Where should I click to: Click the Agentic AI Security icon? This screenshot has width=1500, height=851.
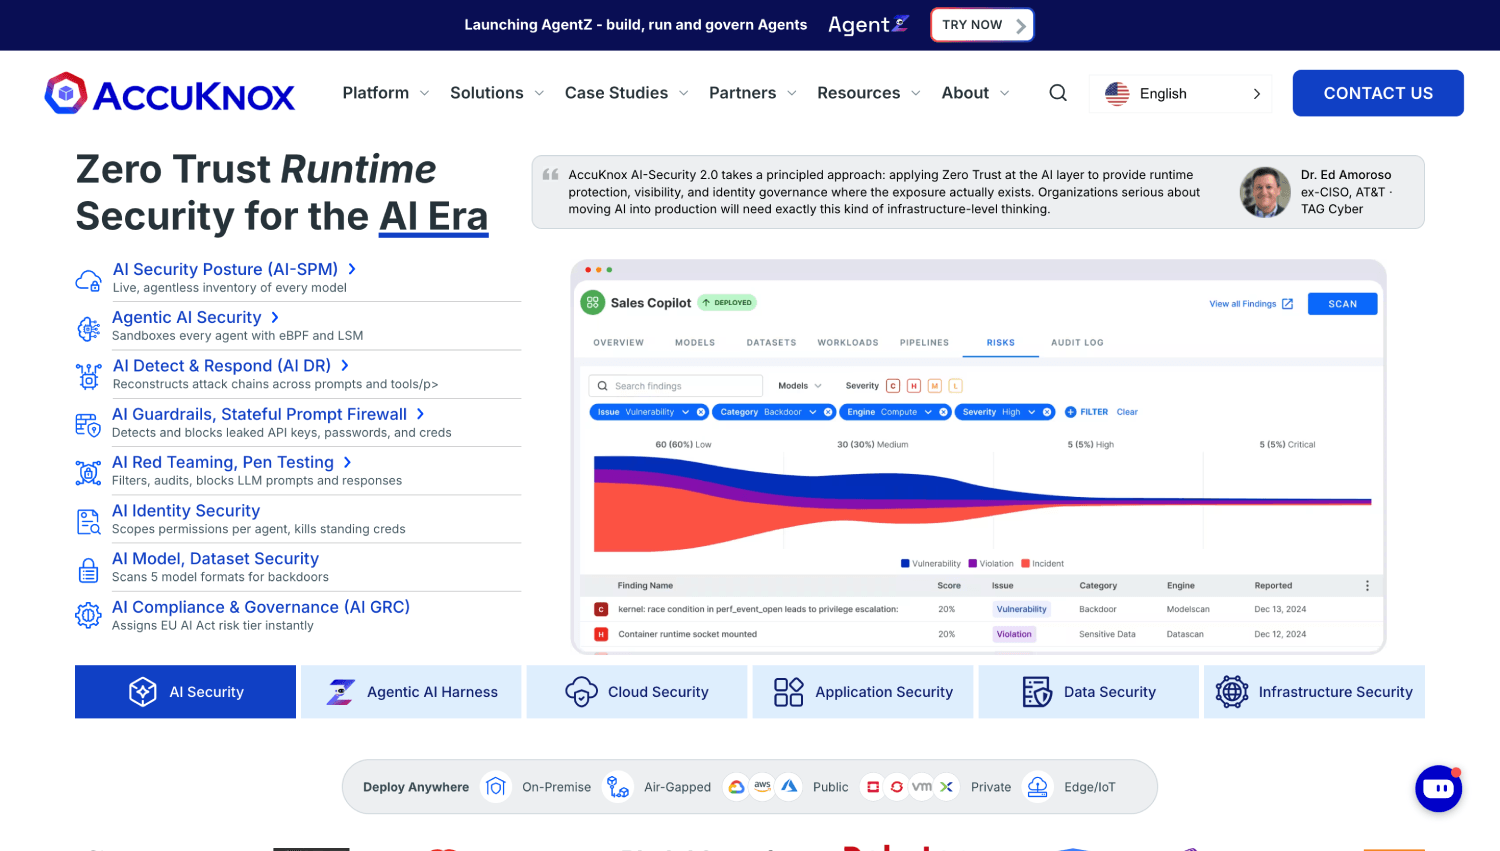(89, 328)
